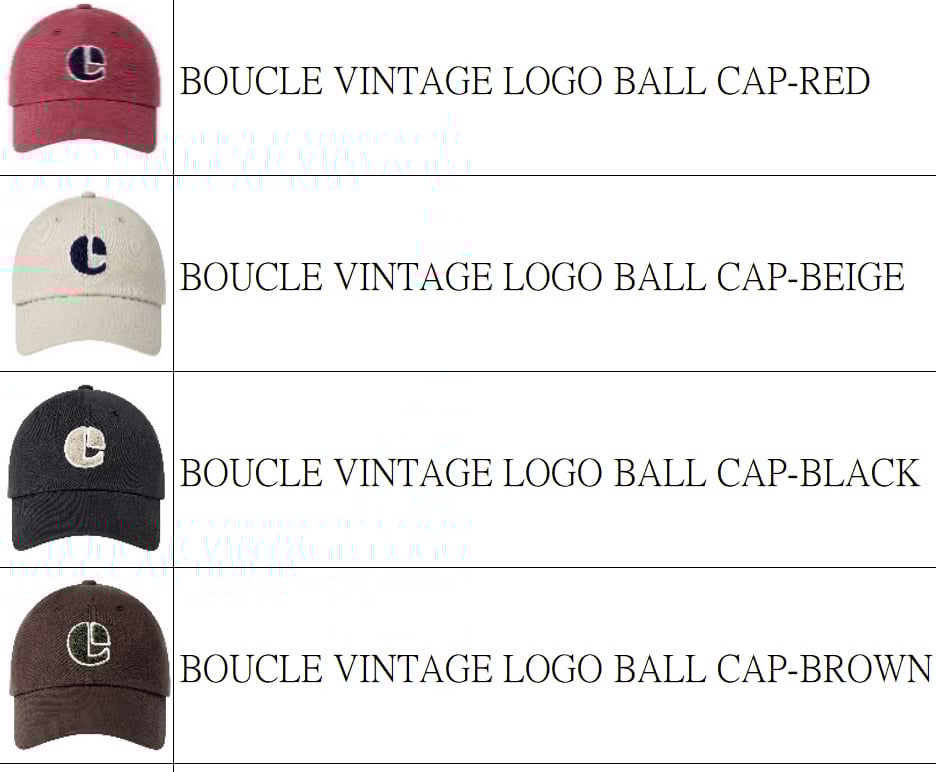Click the BOUCLE VINTAGE LOGO BALL CAP-BEIGE text
936x772 pixels.
542,277
